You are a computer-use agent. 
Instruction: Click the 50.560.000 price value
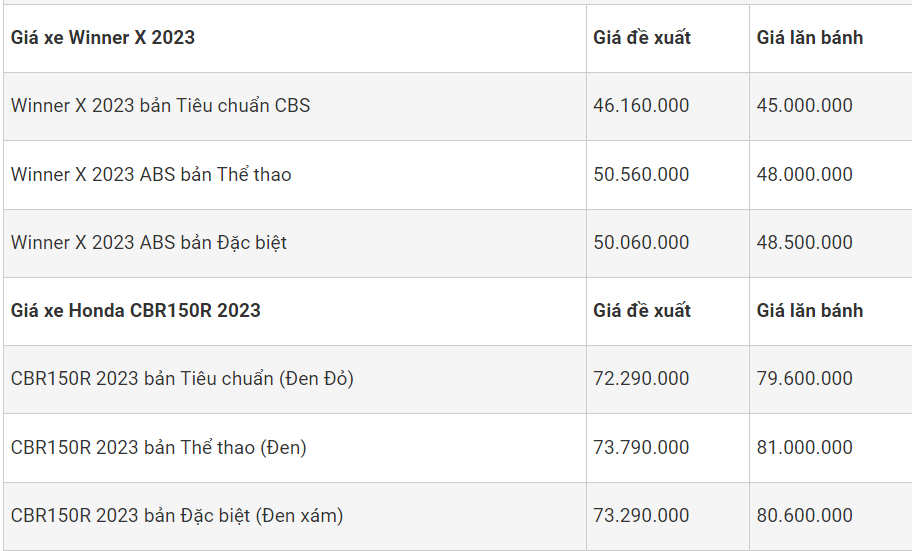(x=641, y=174)
